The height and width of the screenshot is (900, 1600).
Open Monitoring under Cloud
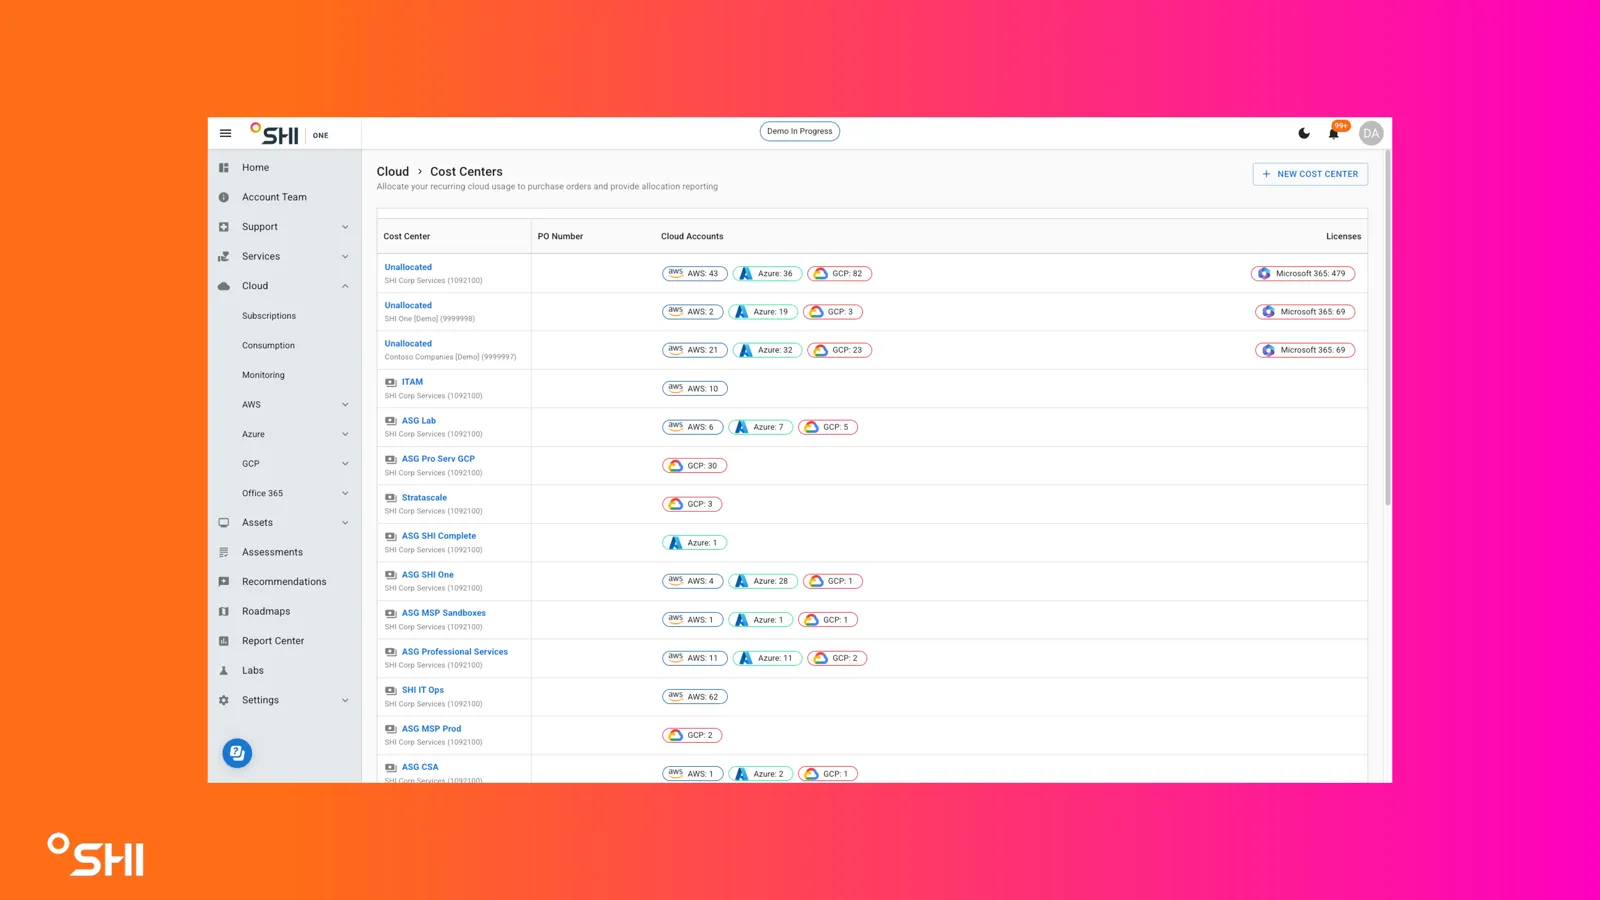(263, 375)
